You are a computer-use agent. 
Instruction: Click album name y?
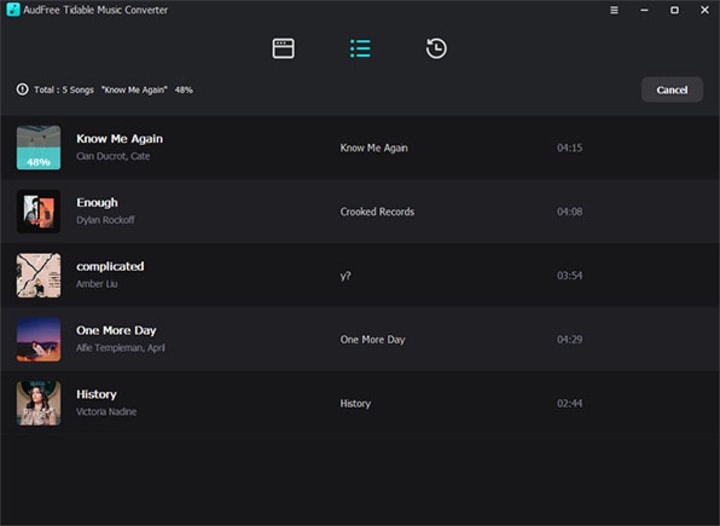point(345,276)
